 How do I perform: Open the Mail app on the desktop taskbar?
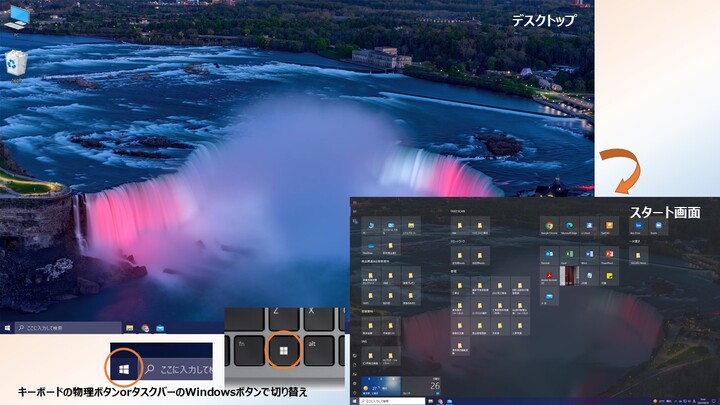pyautogui.click(x=160, y=328)
